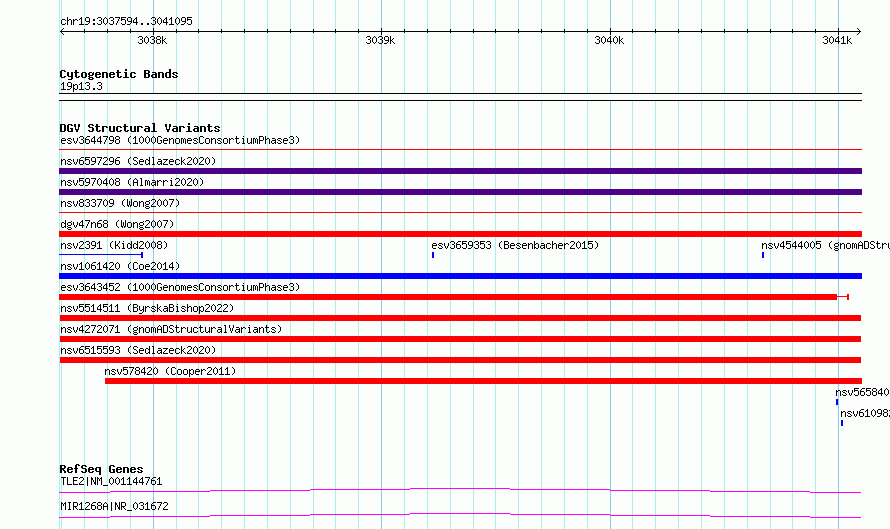Select the nsv5970408 Almarri2020 purple bar

click(x=460, y=192)
